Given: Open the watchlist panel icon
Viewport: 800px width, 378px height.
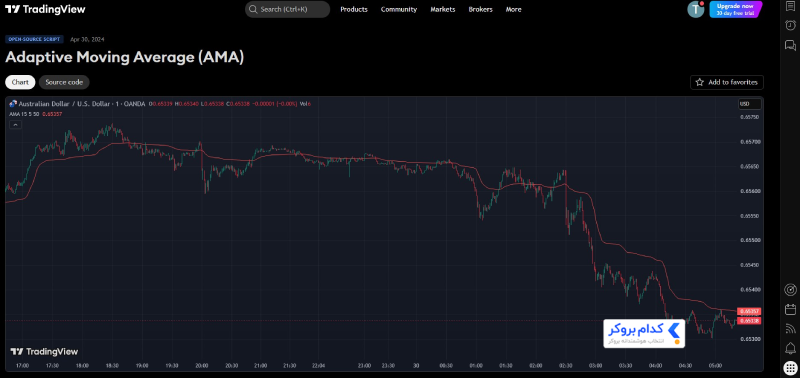Looking at the screenshot, I should 790,6.
